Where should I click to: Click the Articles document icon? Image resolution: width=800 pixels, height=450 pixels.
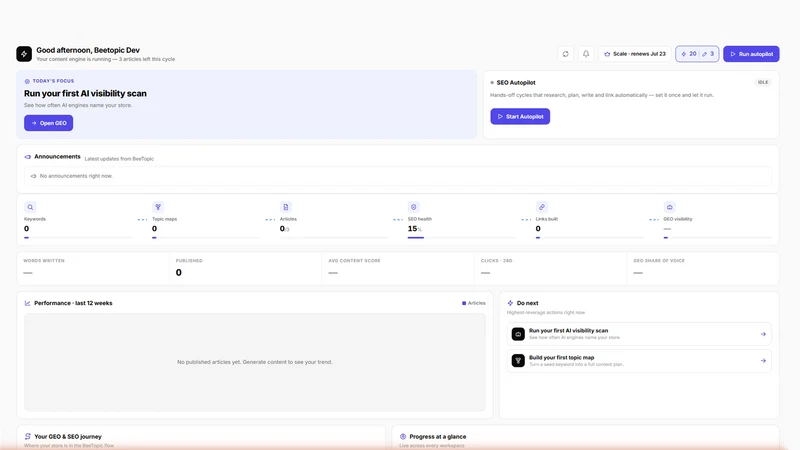[286, 207]
